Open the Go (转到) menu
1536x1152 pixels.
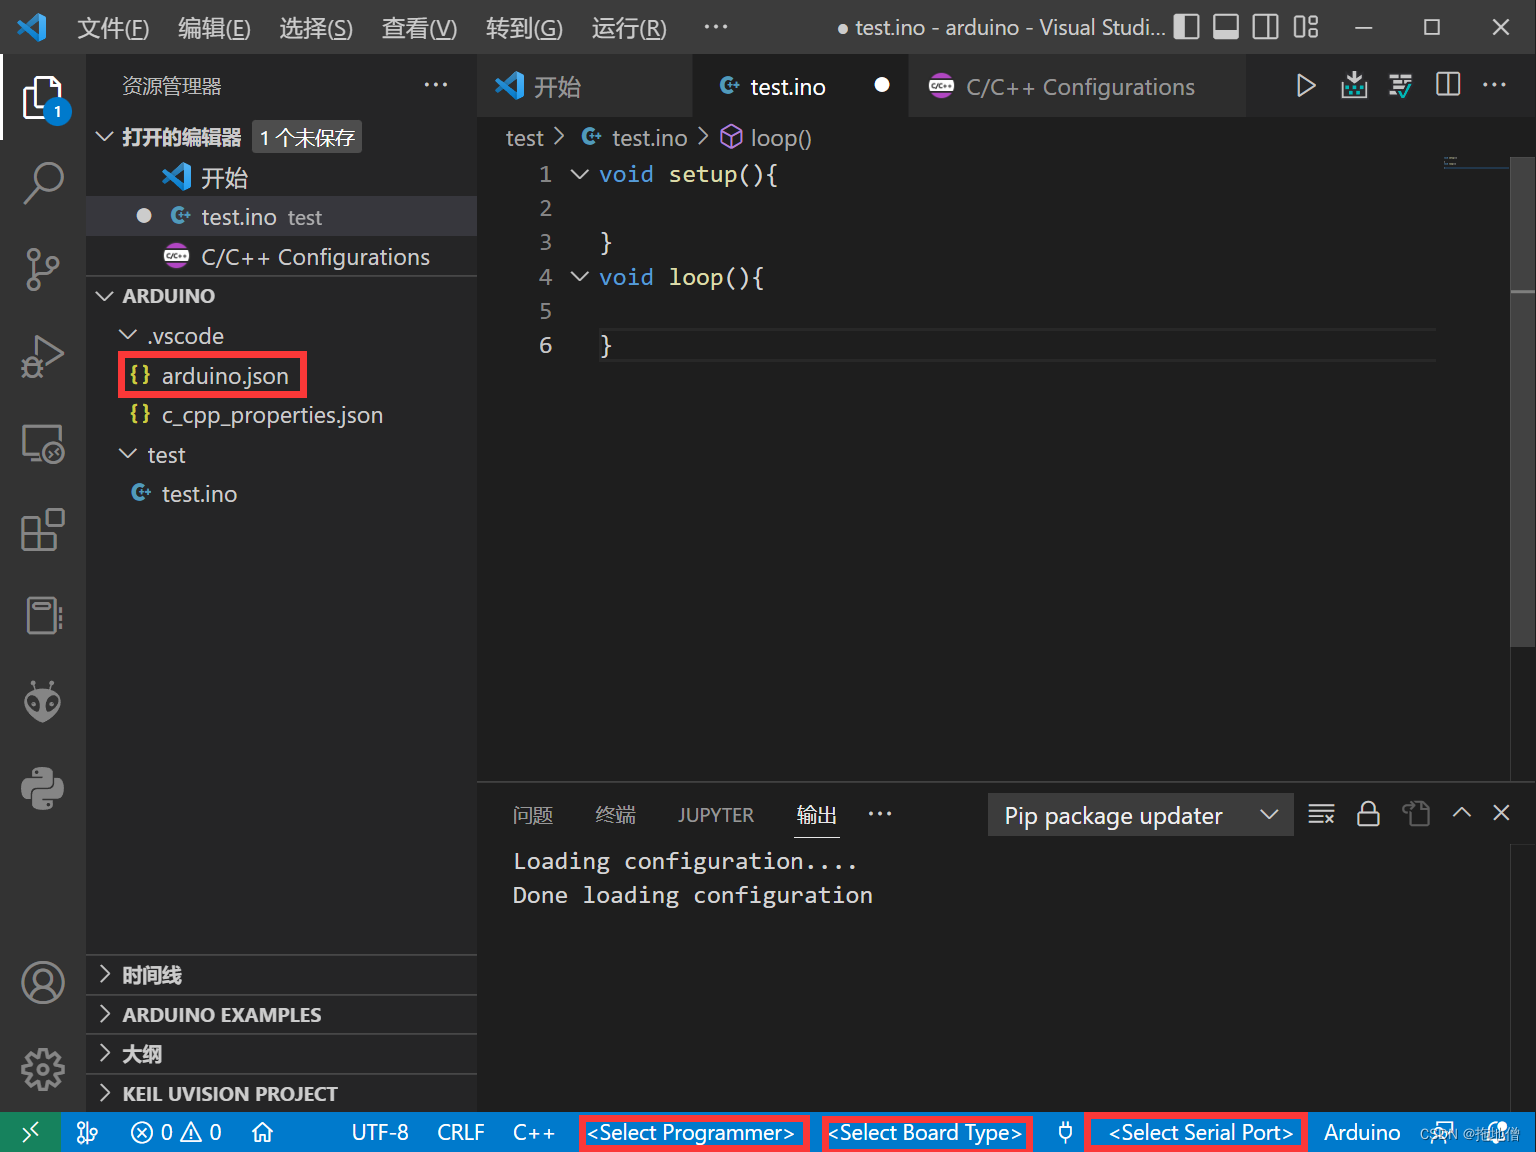524,28
